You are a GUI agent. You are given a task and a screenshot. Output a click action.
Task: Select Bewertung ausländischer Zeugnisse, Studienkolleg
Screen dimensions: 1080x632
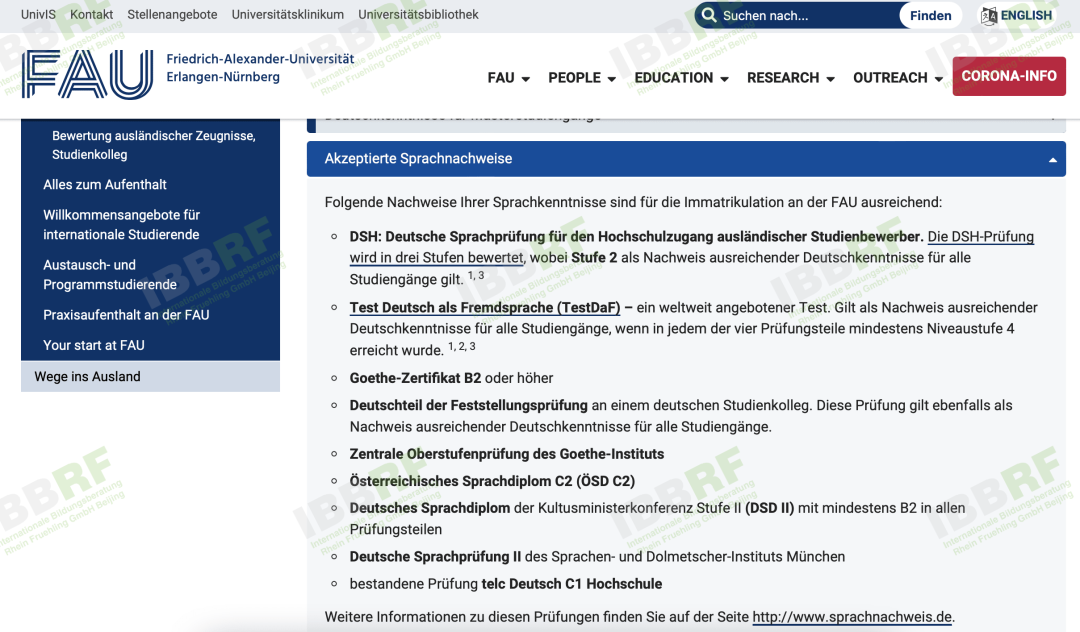coord(154,145)
